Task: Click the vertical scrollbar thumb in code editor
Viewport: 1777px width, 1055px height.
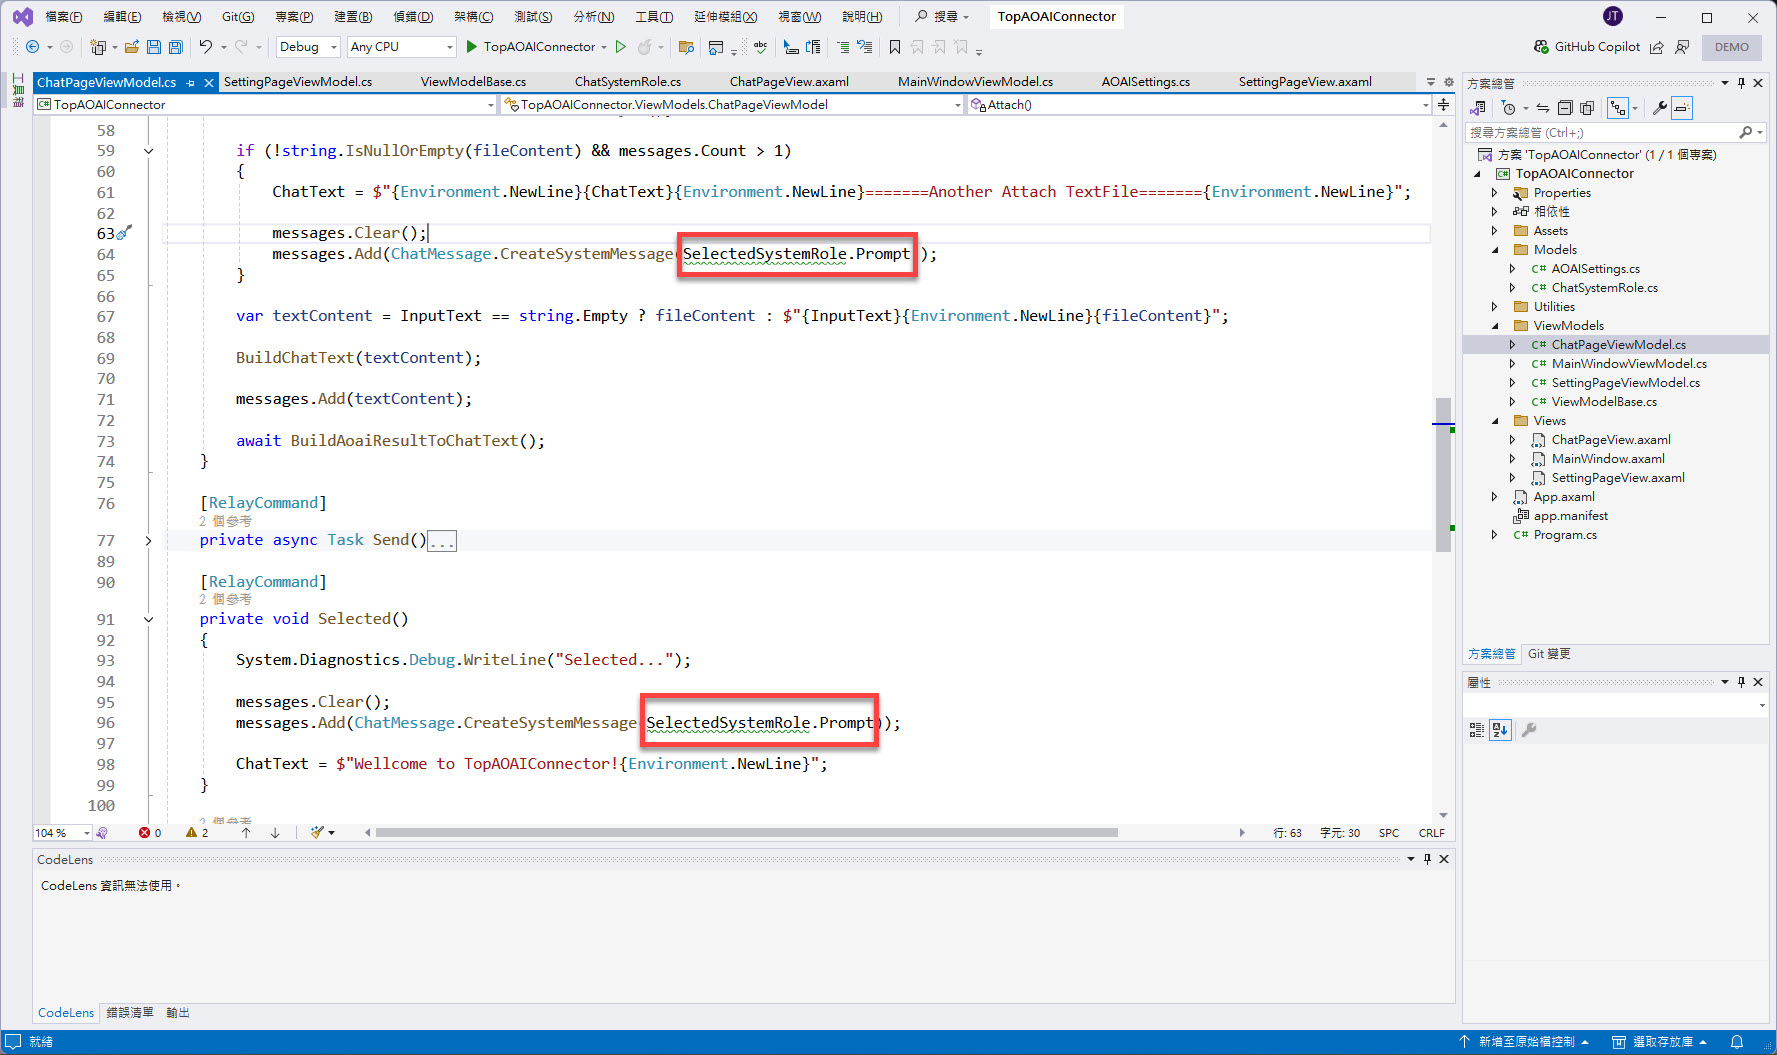Action: point(1443,475)
